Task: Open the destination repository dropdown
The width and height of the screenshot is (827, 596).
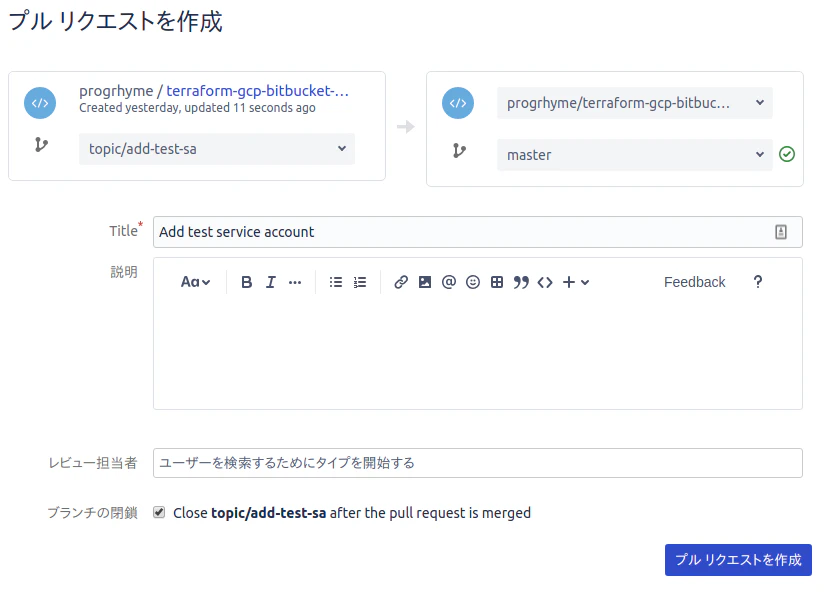Action: click(634, 103)
